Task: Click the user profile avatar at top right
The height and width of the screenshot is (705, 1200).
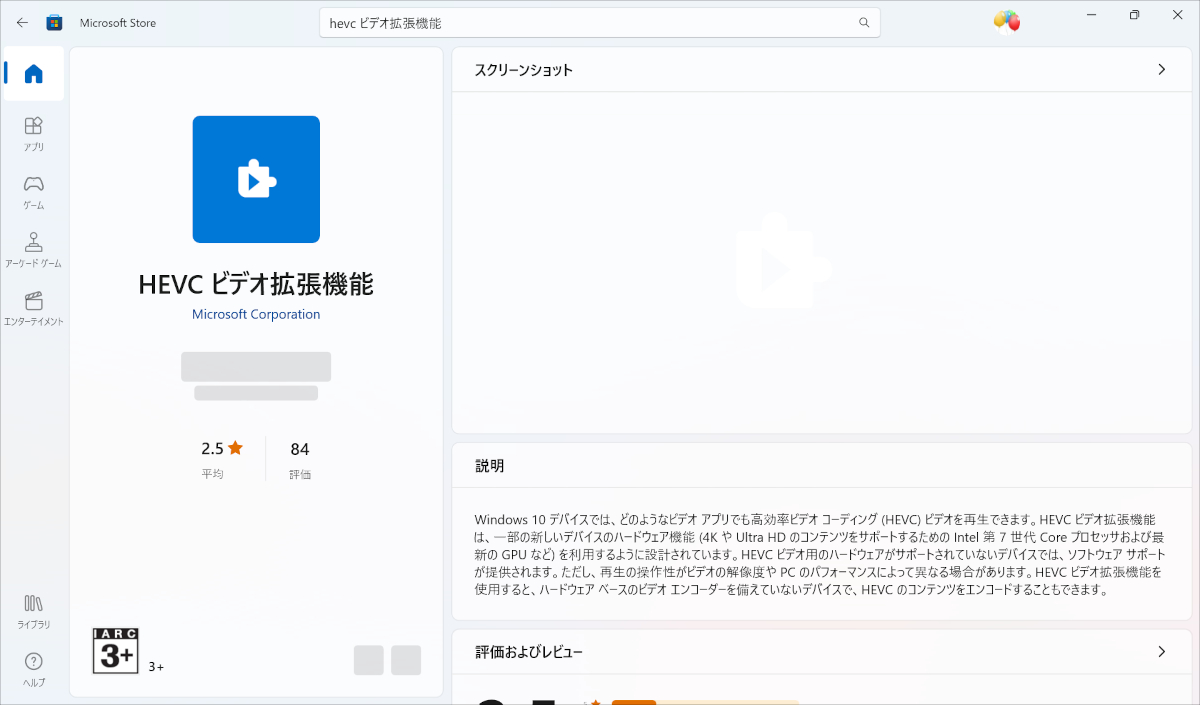Action: [1006, 21]
